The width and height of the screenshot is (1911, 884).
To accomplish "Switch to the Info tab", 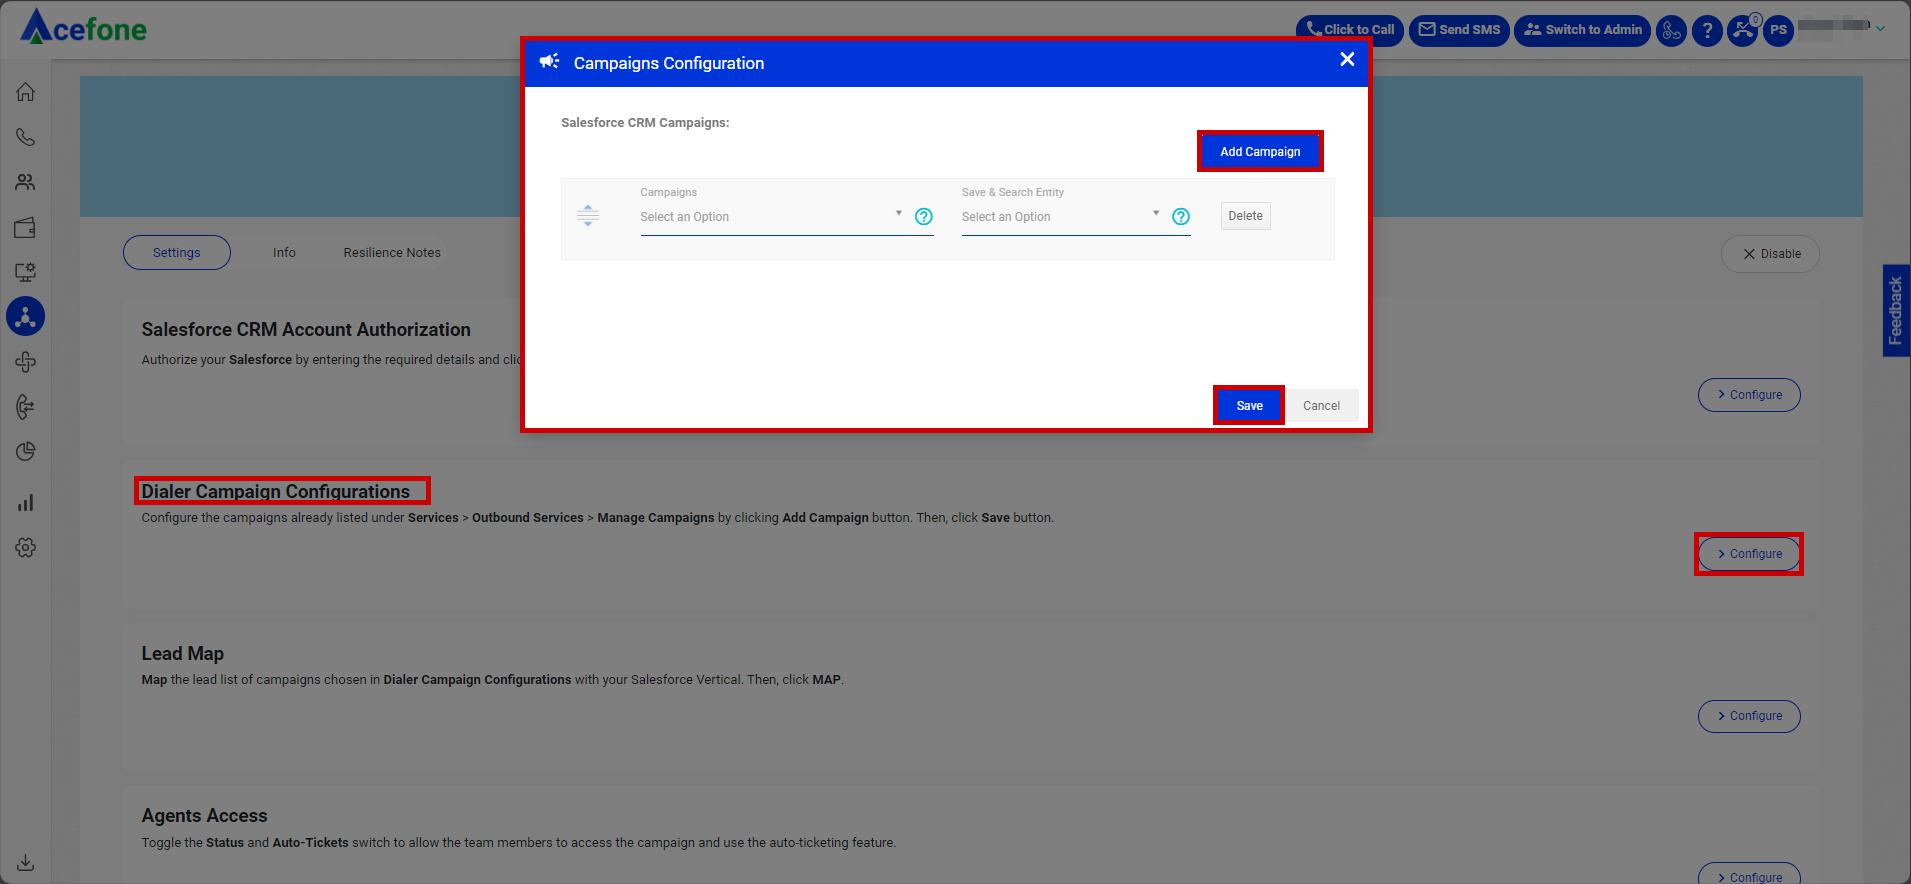I will point(284,253).
